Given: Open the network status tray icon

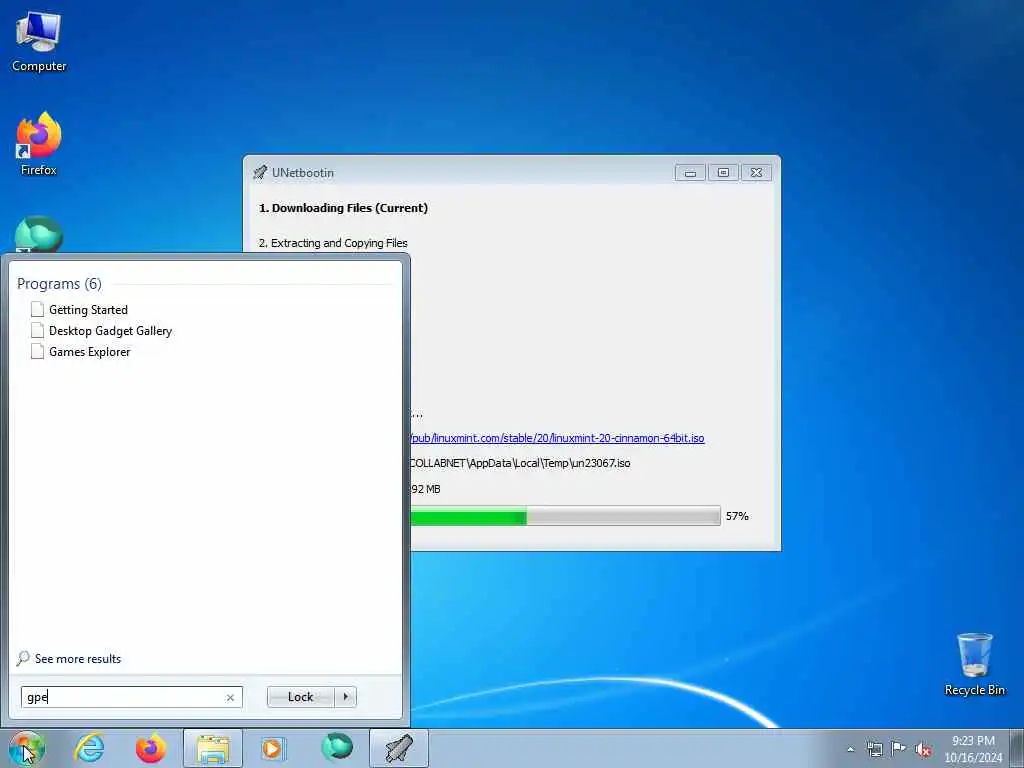Looking at the screenshot, I should click(x=874, y=749).
